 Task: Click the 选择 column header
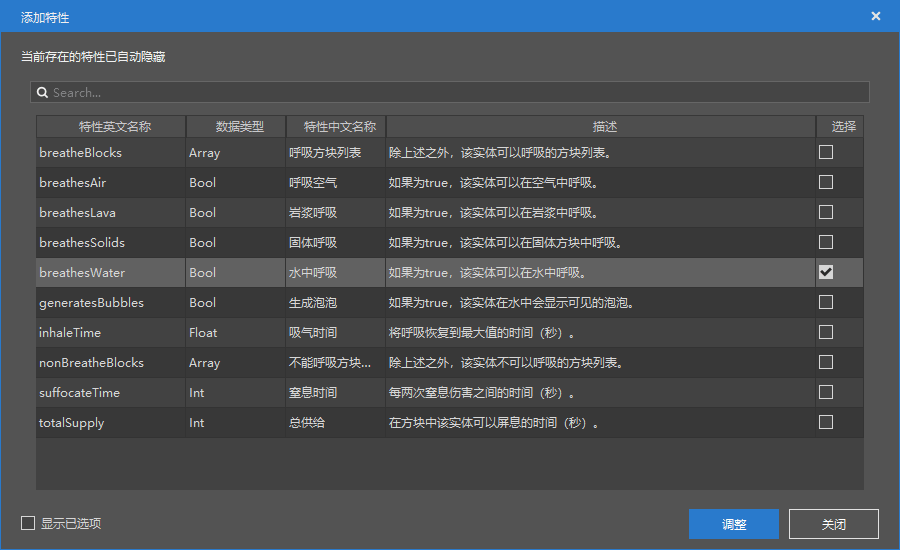(840, 126)
